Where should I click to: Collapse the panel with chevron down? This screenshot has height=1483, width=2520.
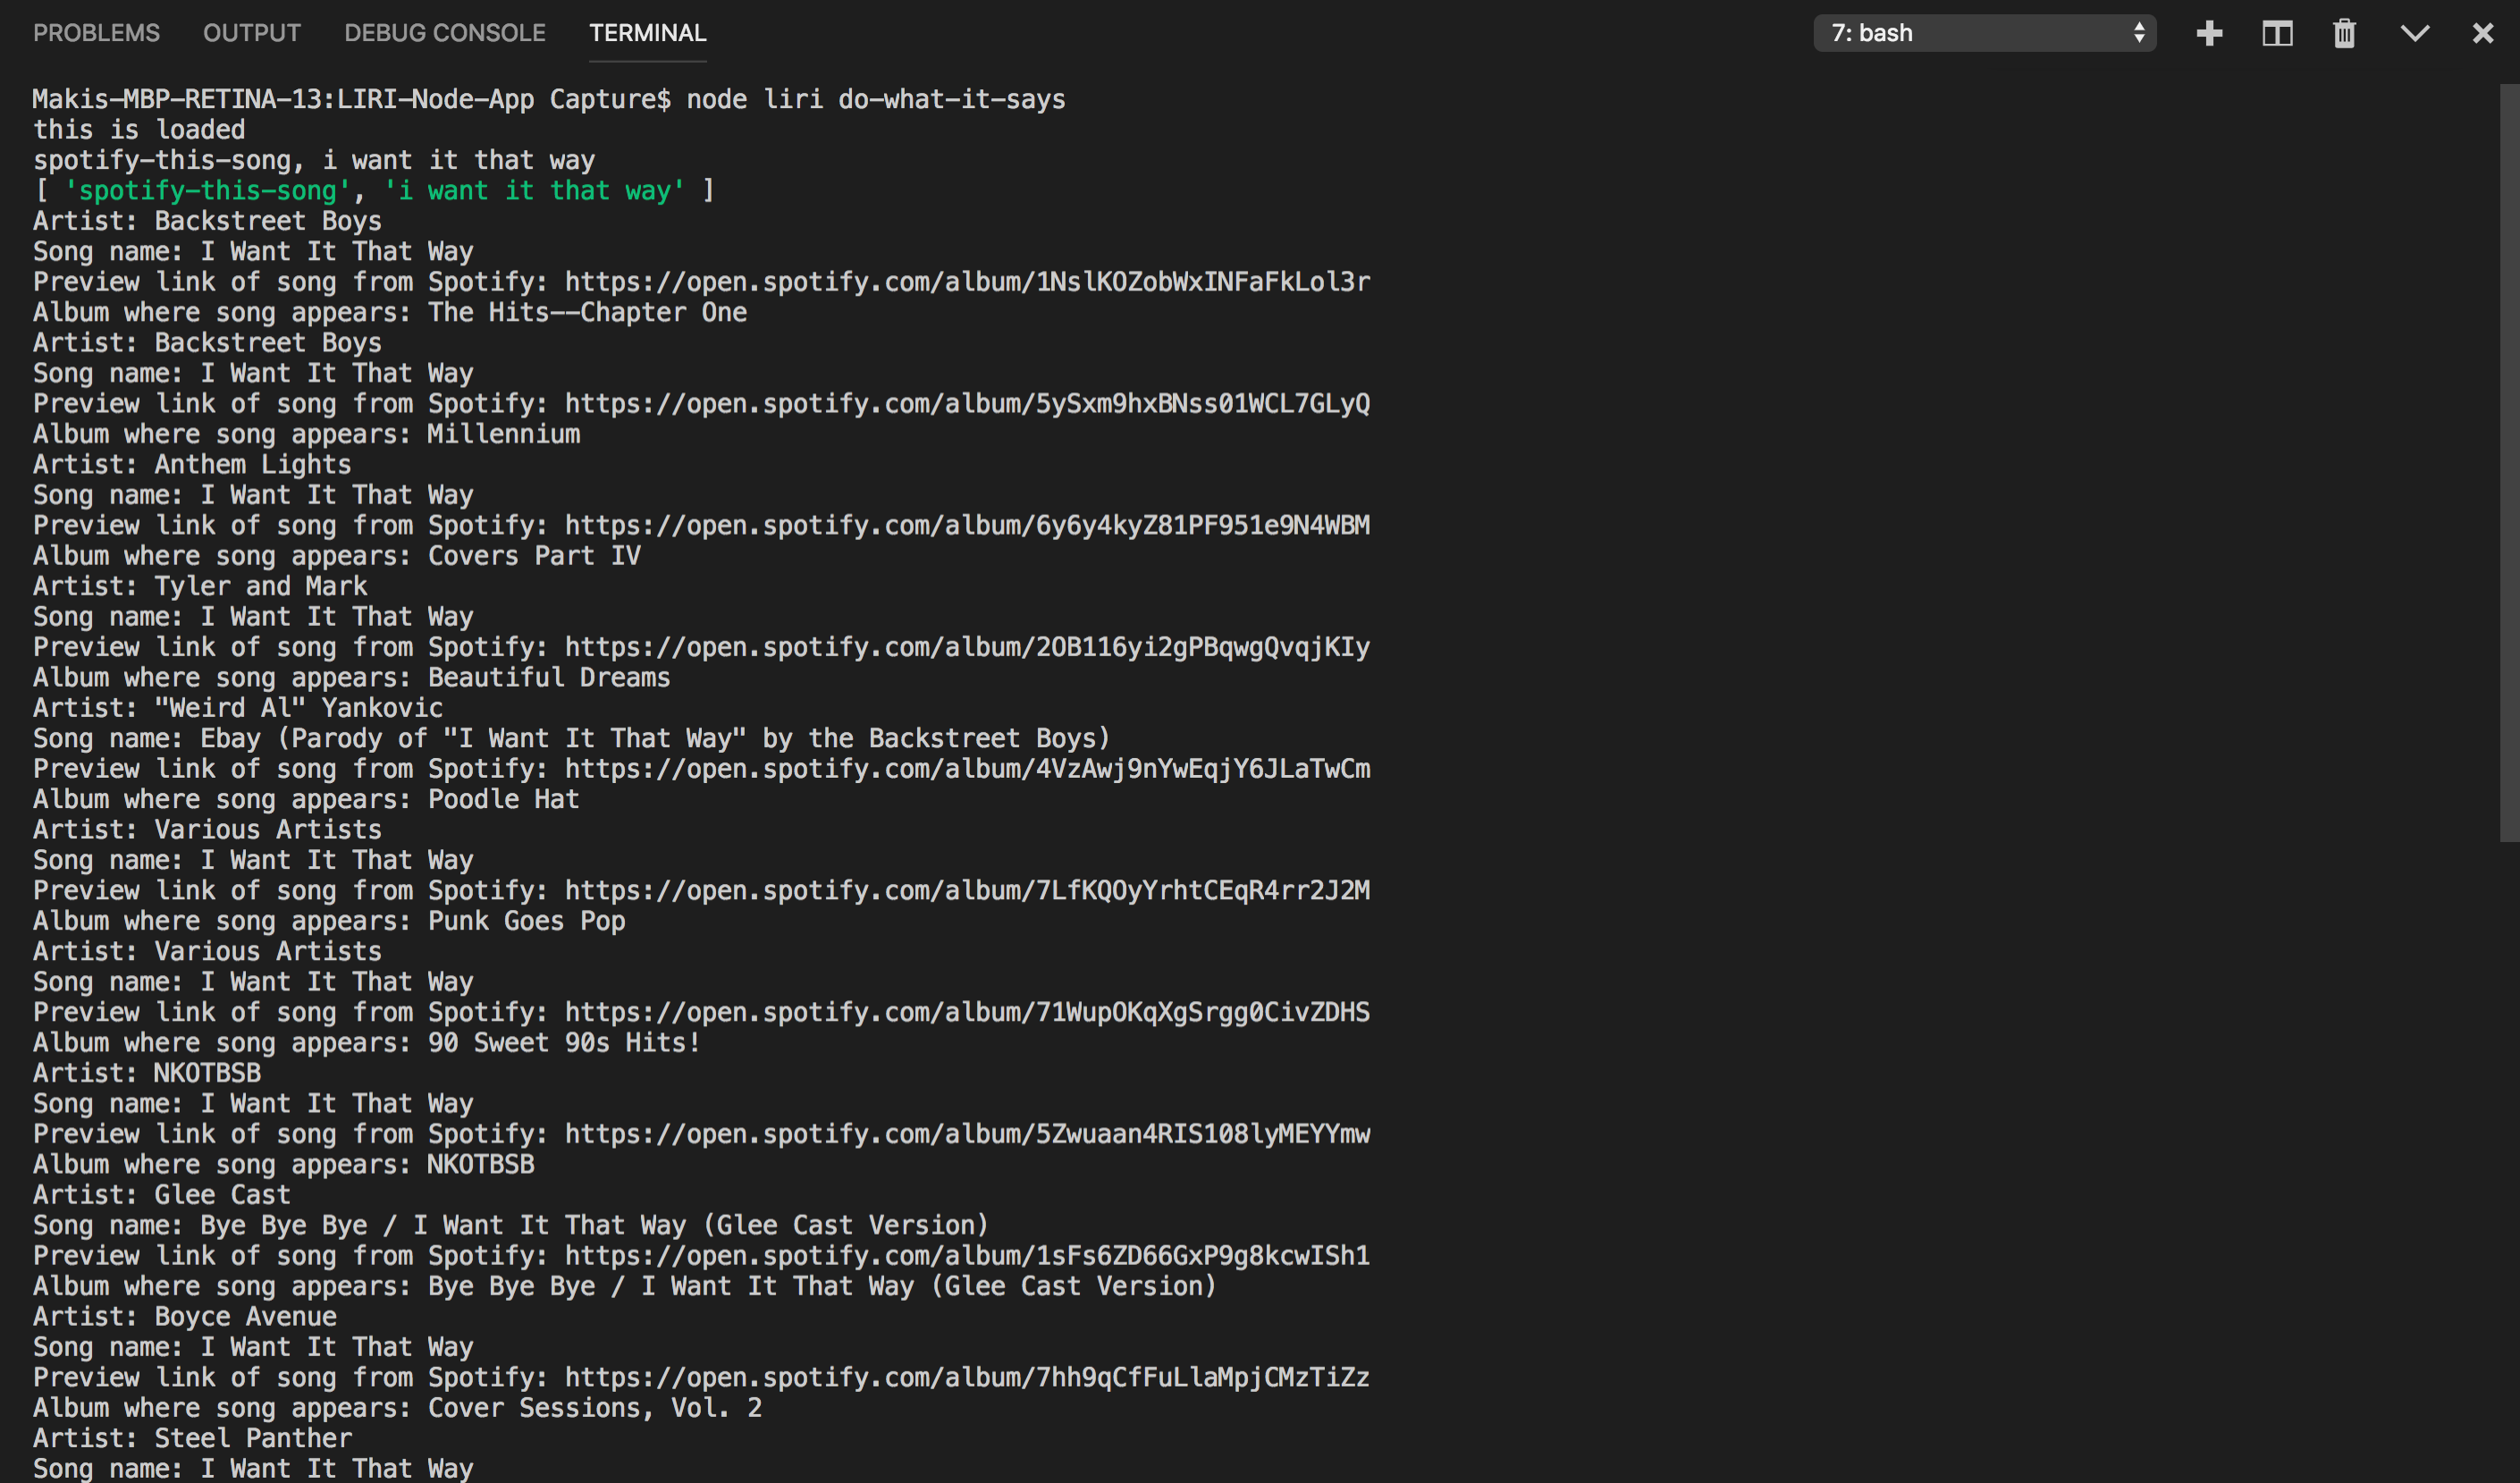coord(2414,33)
